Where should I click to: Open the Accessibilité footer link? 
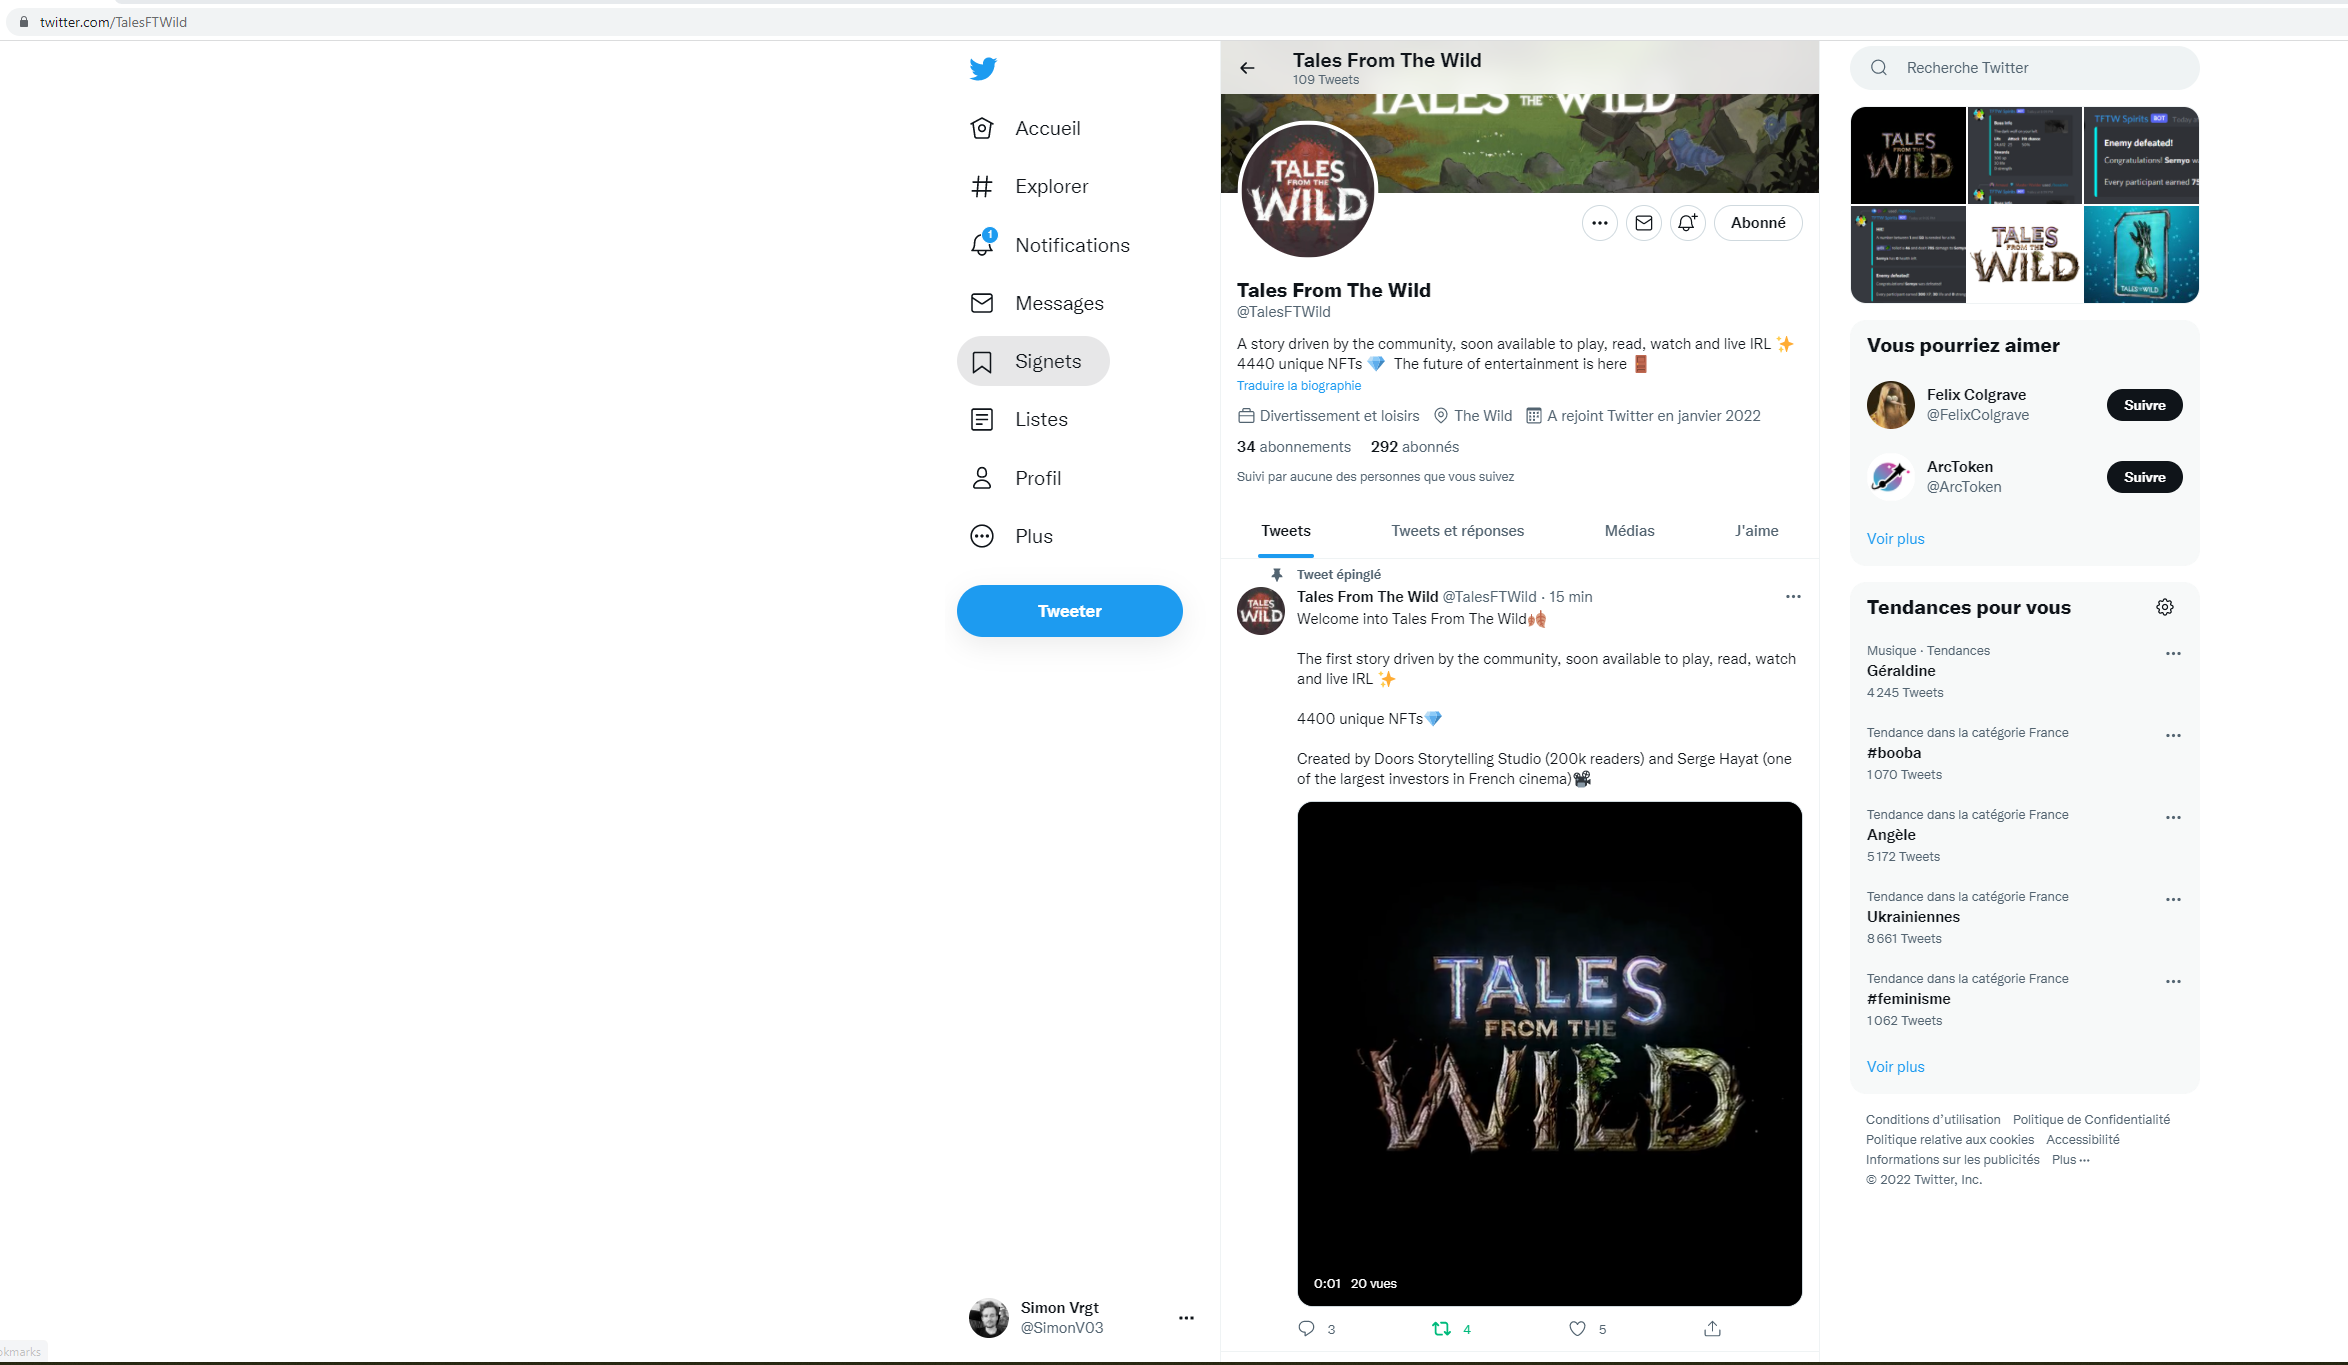coord(2082,1140)
